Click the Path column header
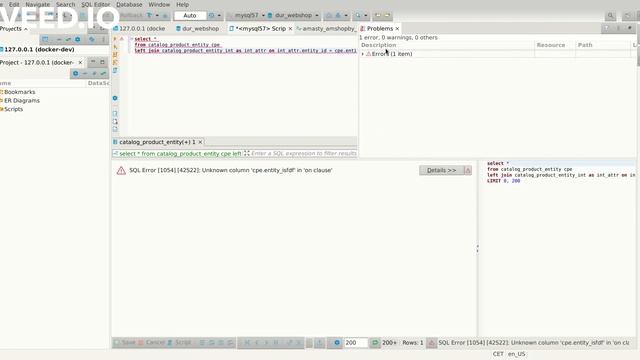The width and height of the screenshot is (640, 360). pyautogui.click(x=585, y=45)
